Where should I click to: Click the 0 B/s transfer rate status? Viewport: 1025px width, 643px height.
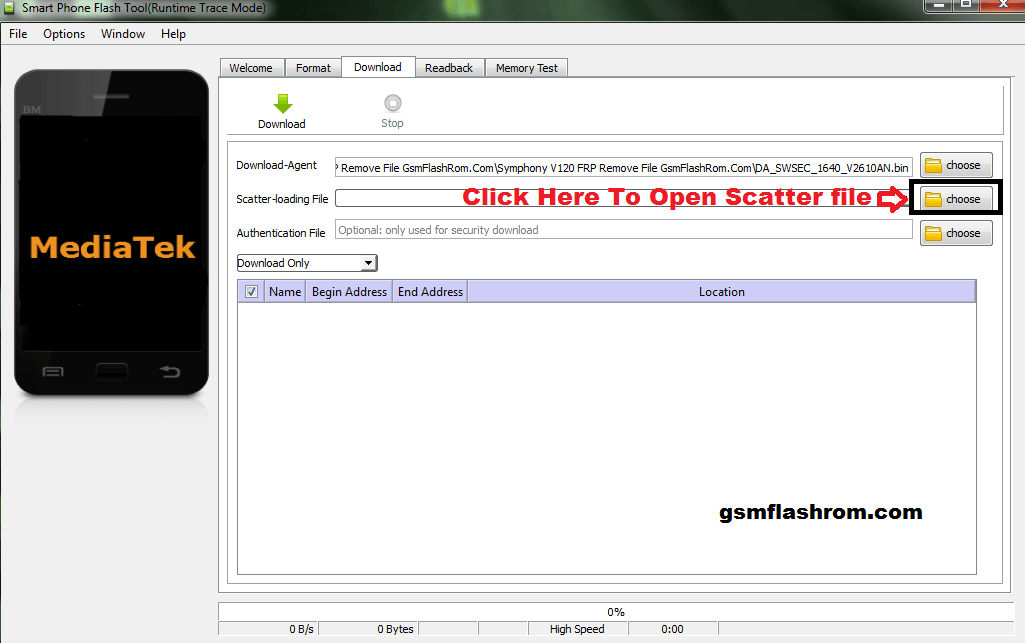coord(268,629)
